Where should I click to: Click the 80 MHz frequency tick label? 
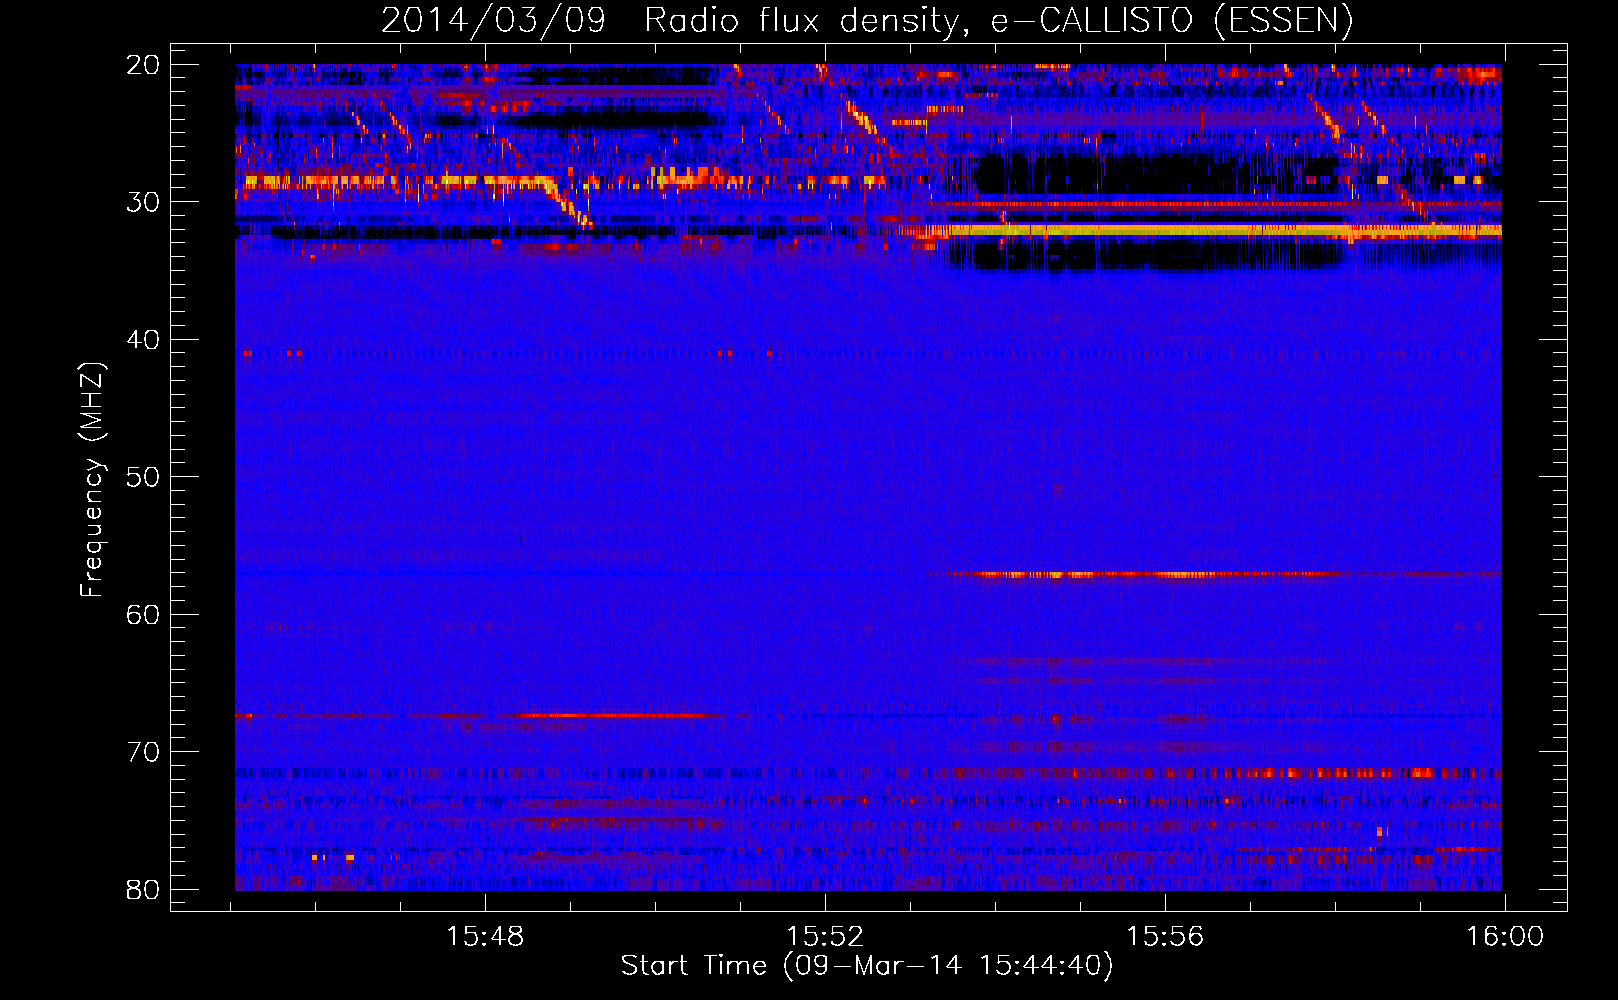[143, 890]
